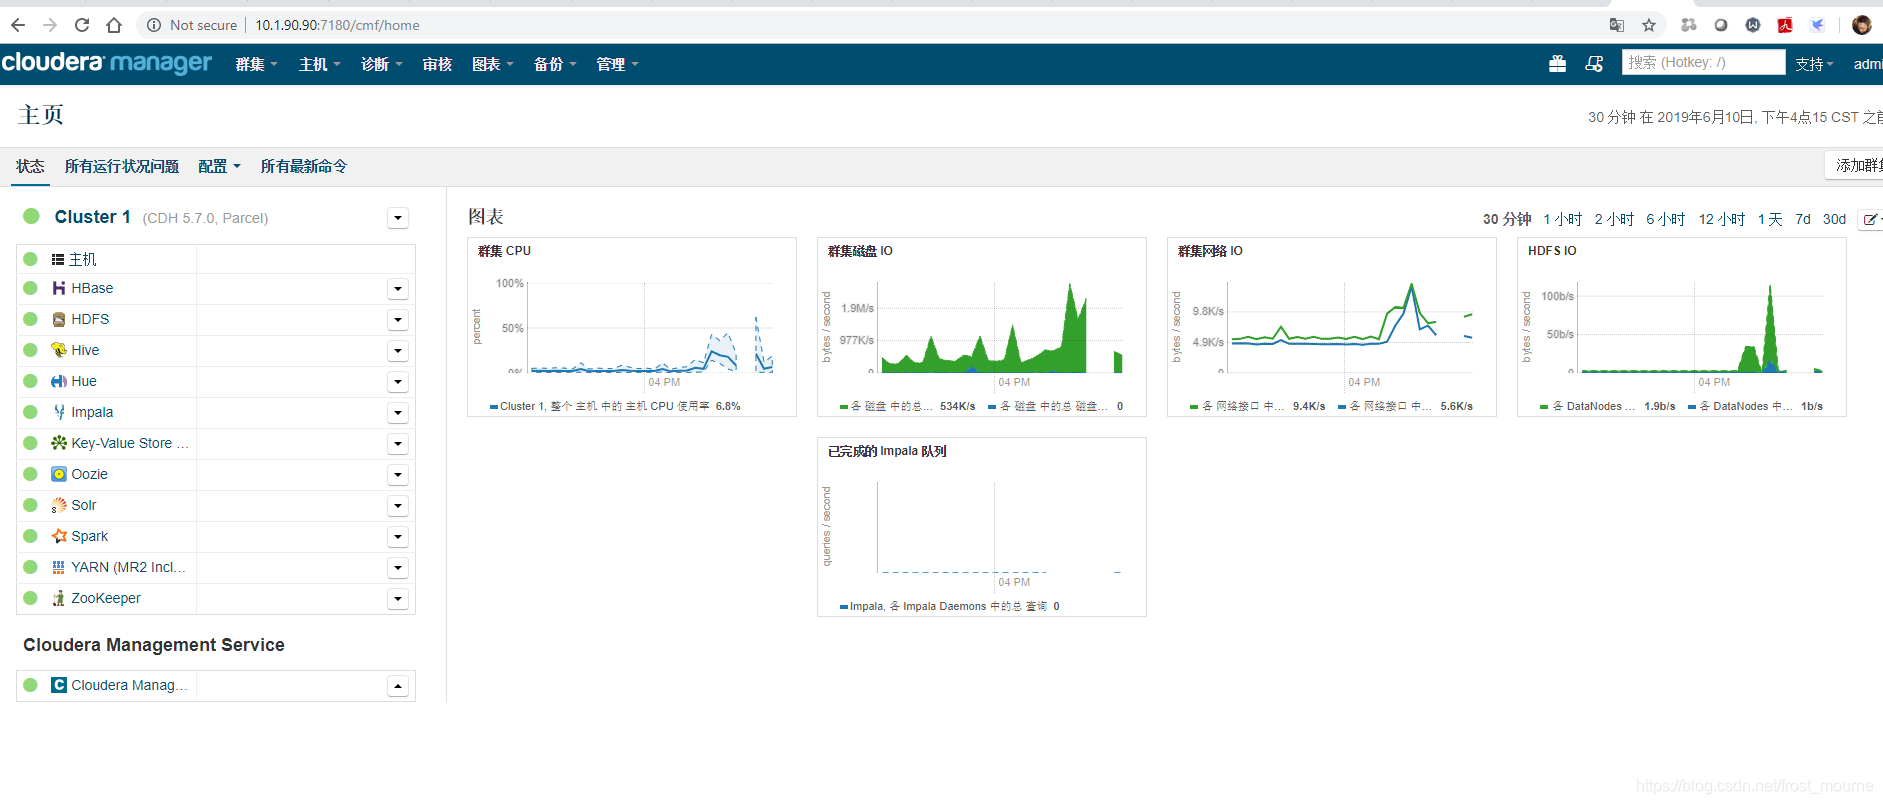The image size is (1883, 804).
Task: Open the Cloudera Management Service actions dropdown
Action: [398, 686]
